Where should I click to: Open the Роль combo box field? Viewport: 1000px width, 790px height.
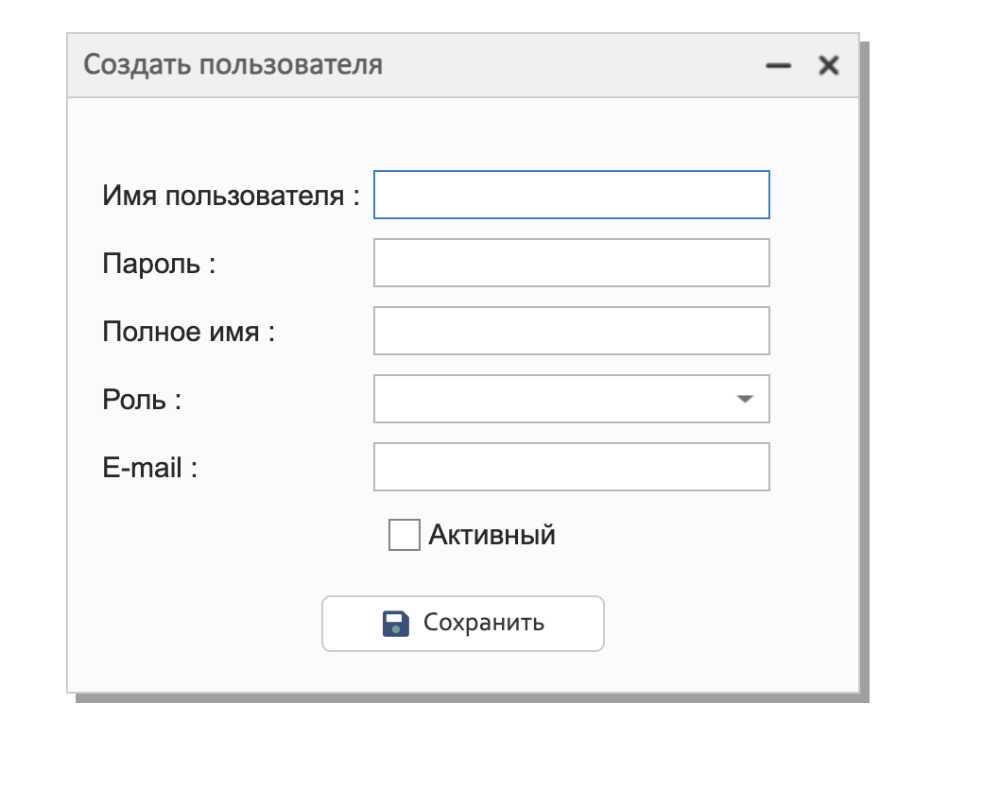click(550, 399)
